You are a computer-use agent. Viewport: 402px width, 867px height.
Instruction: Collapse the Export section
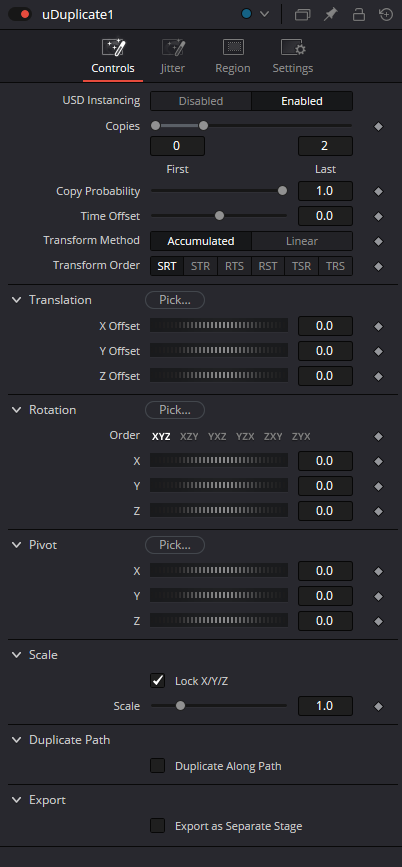[x=17, y=800]
